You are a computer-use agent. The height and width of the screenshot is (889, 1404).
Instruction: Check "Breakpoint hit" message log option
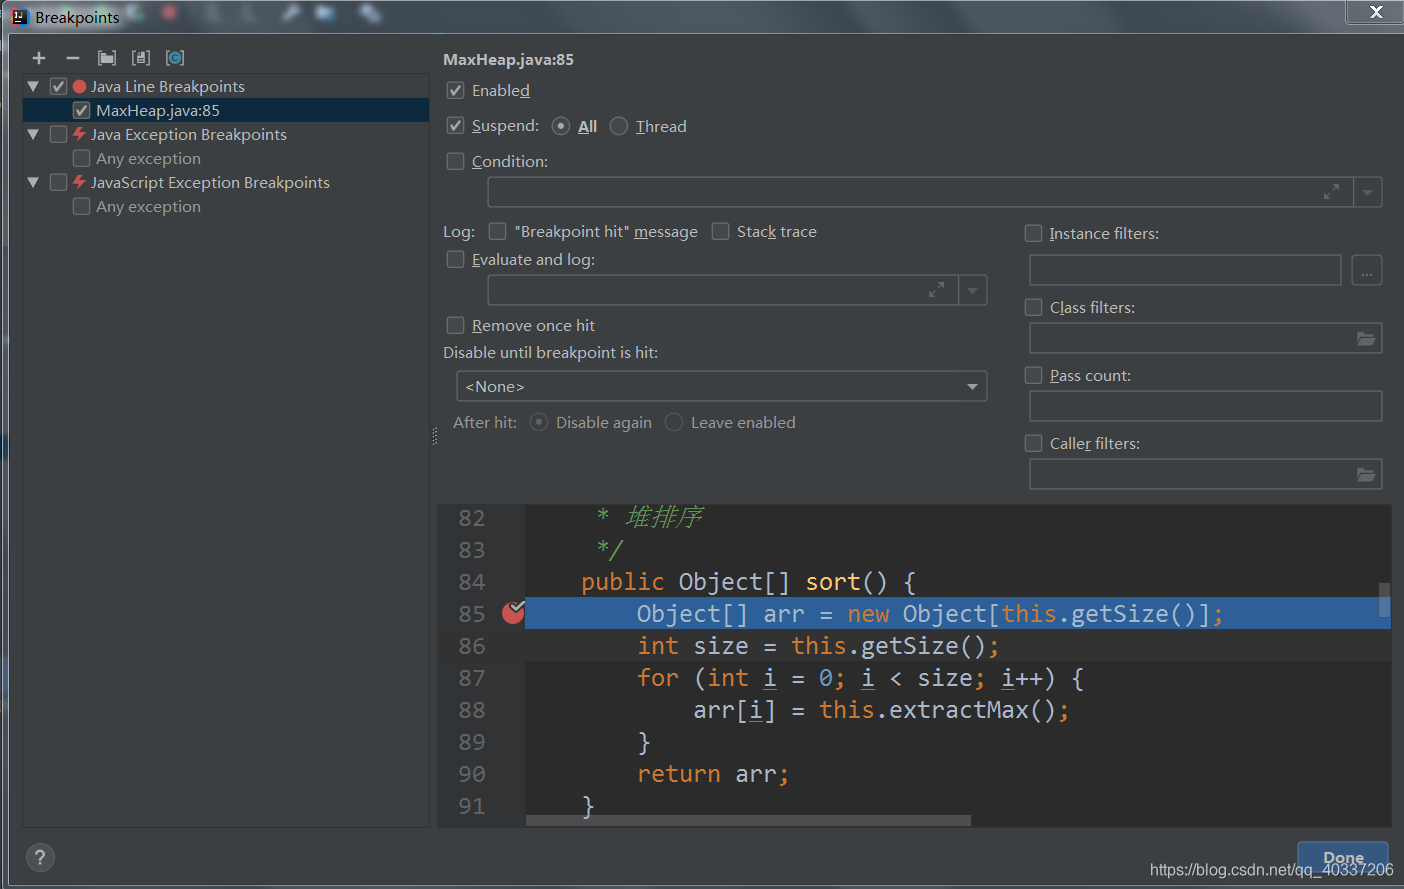click(x=498, y=231)
